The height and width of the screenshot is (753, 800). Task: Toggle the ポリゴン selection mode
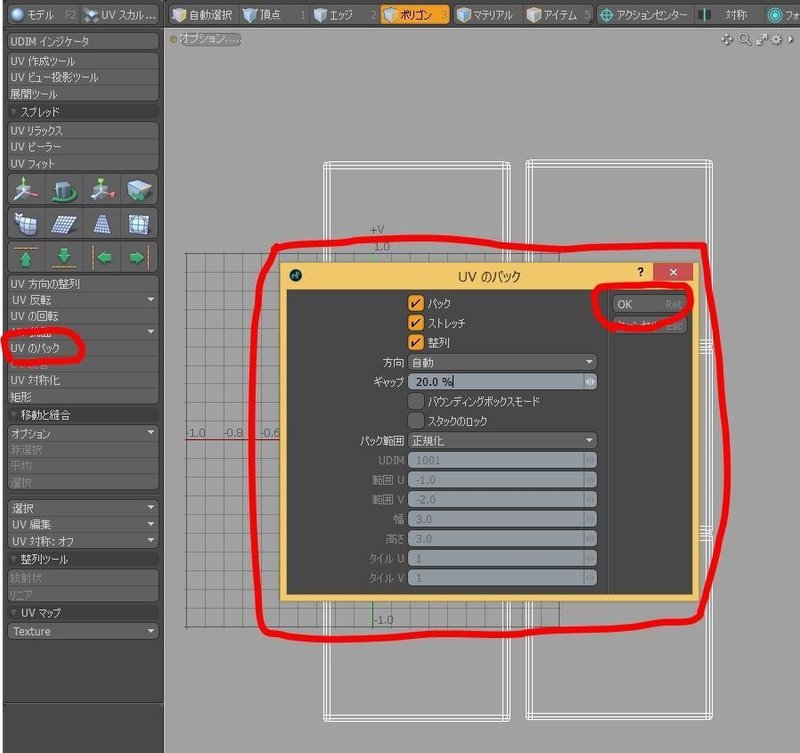click(415, 15)
